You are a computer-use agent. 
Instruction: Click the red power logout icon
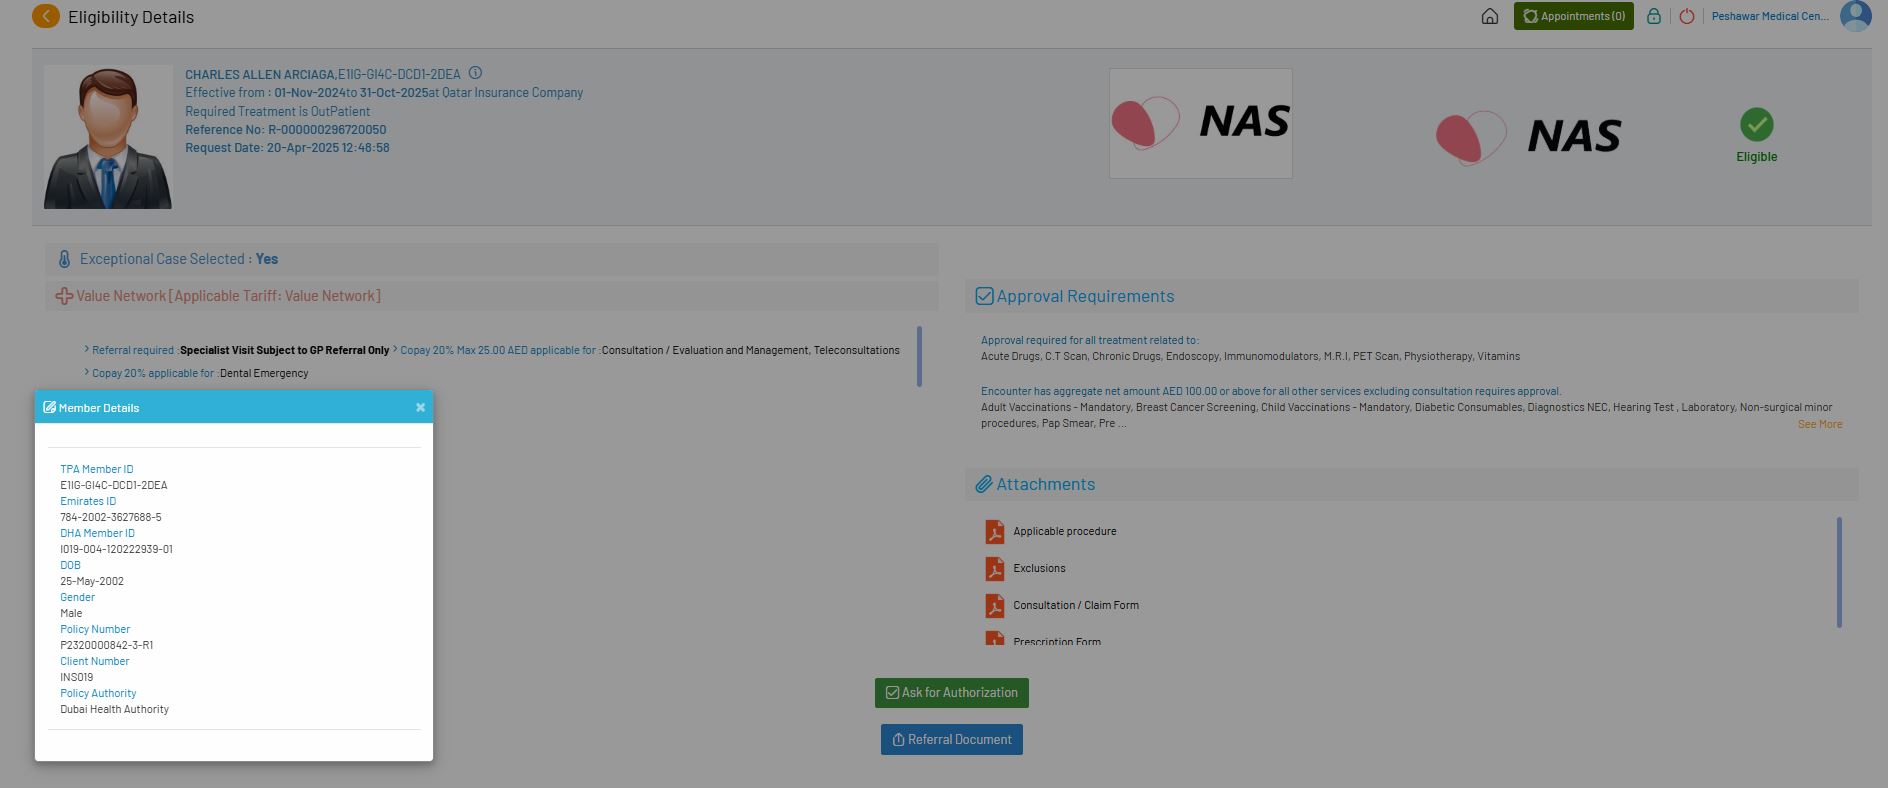click(x=1687, y=17)
